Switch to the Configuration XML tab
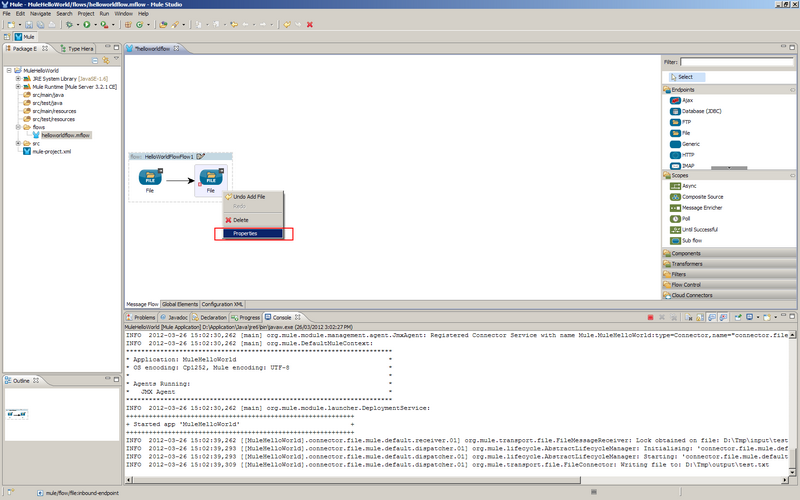This screenshot has height=500, width=800. click(222, 304)
